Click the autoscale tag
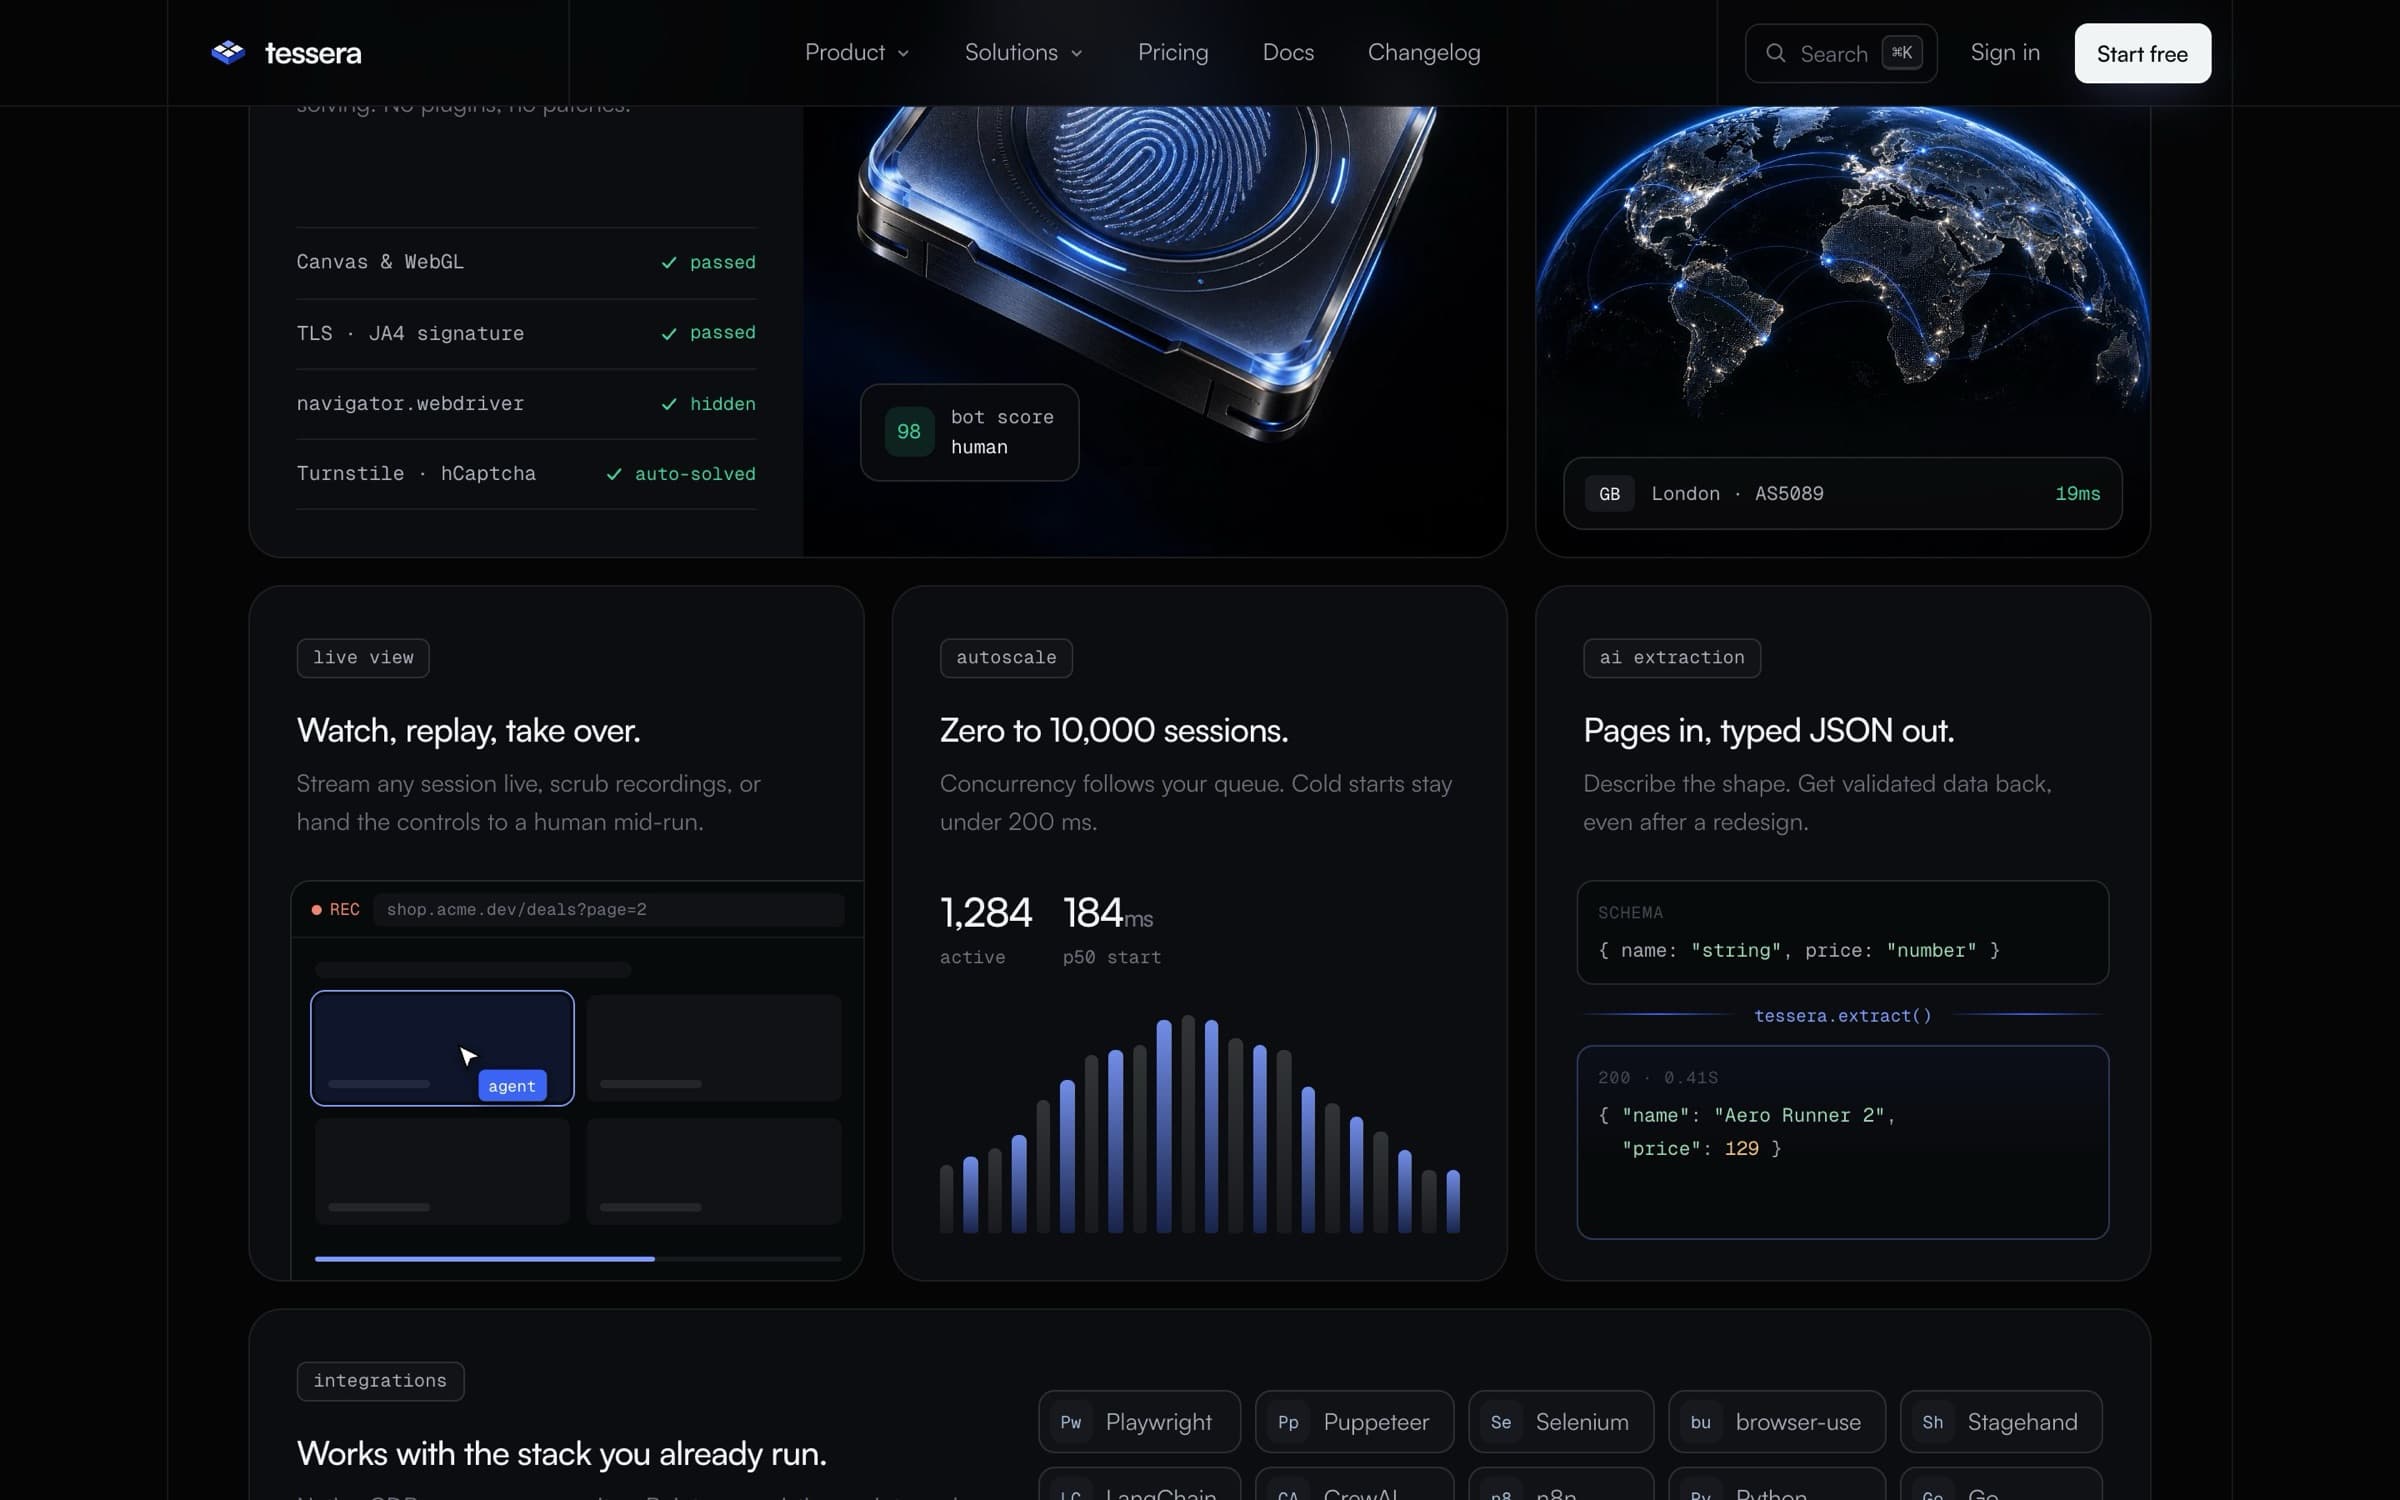 click(1006, 658)
